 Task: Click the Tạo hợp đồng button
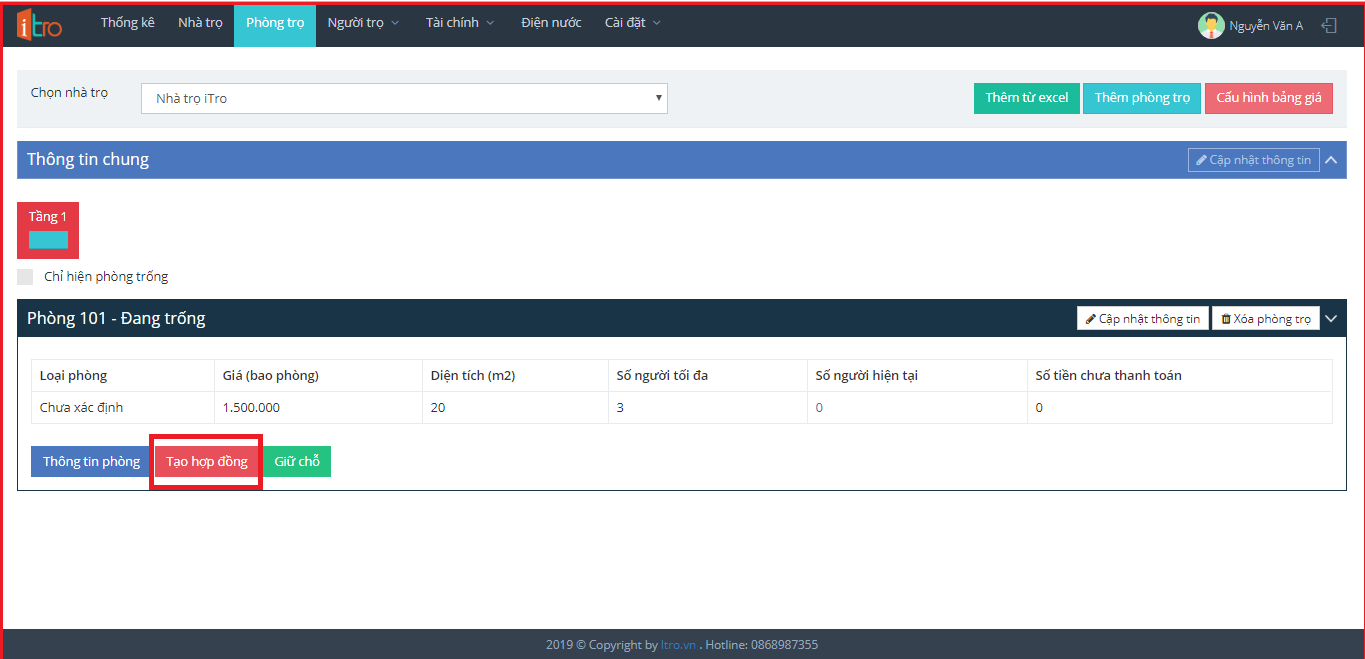[207, 462]
